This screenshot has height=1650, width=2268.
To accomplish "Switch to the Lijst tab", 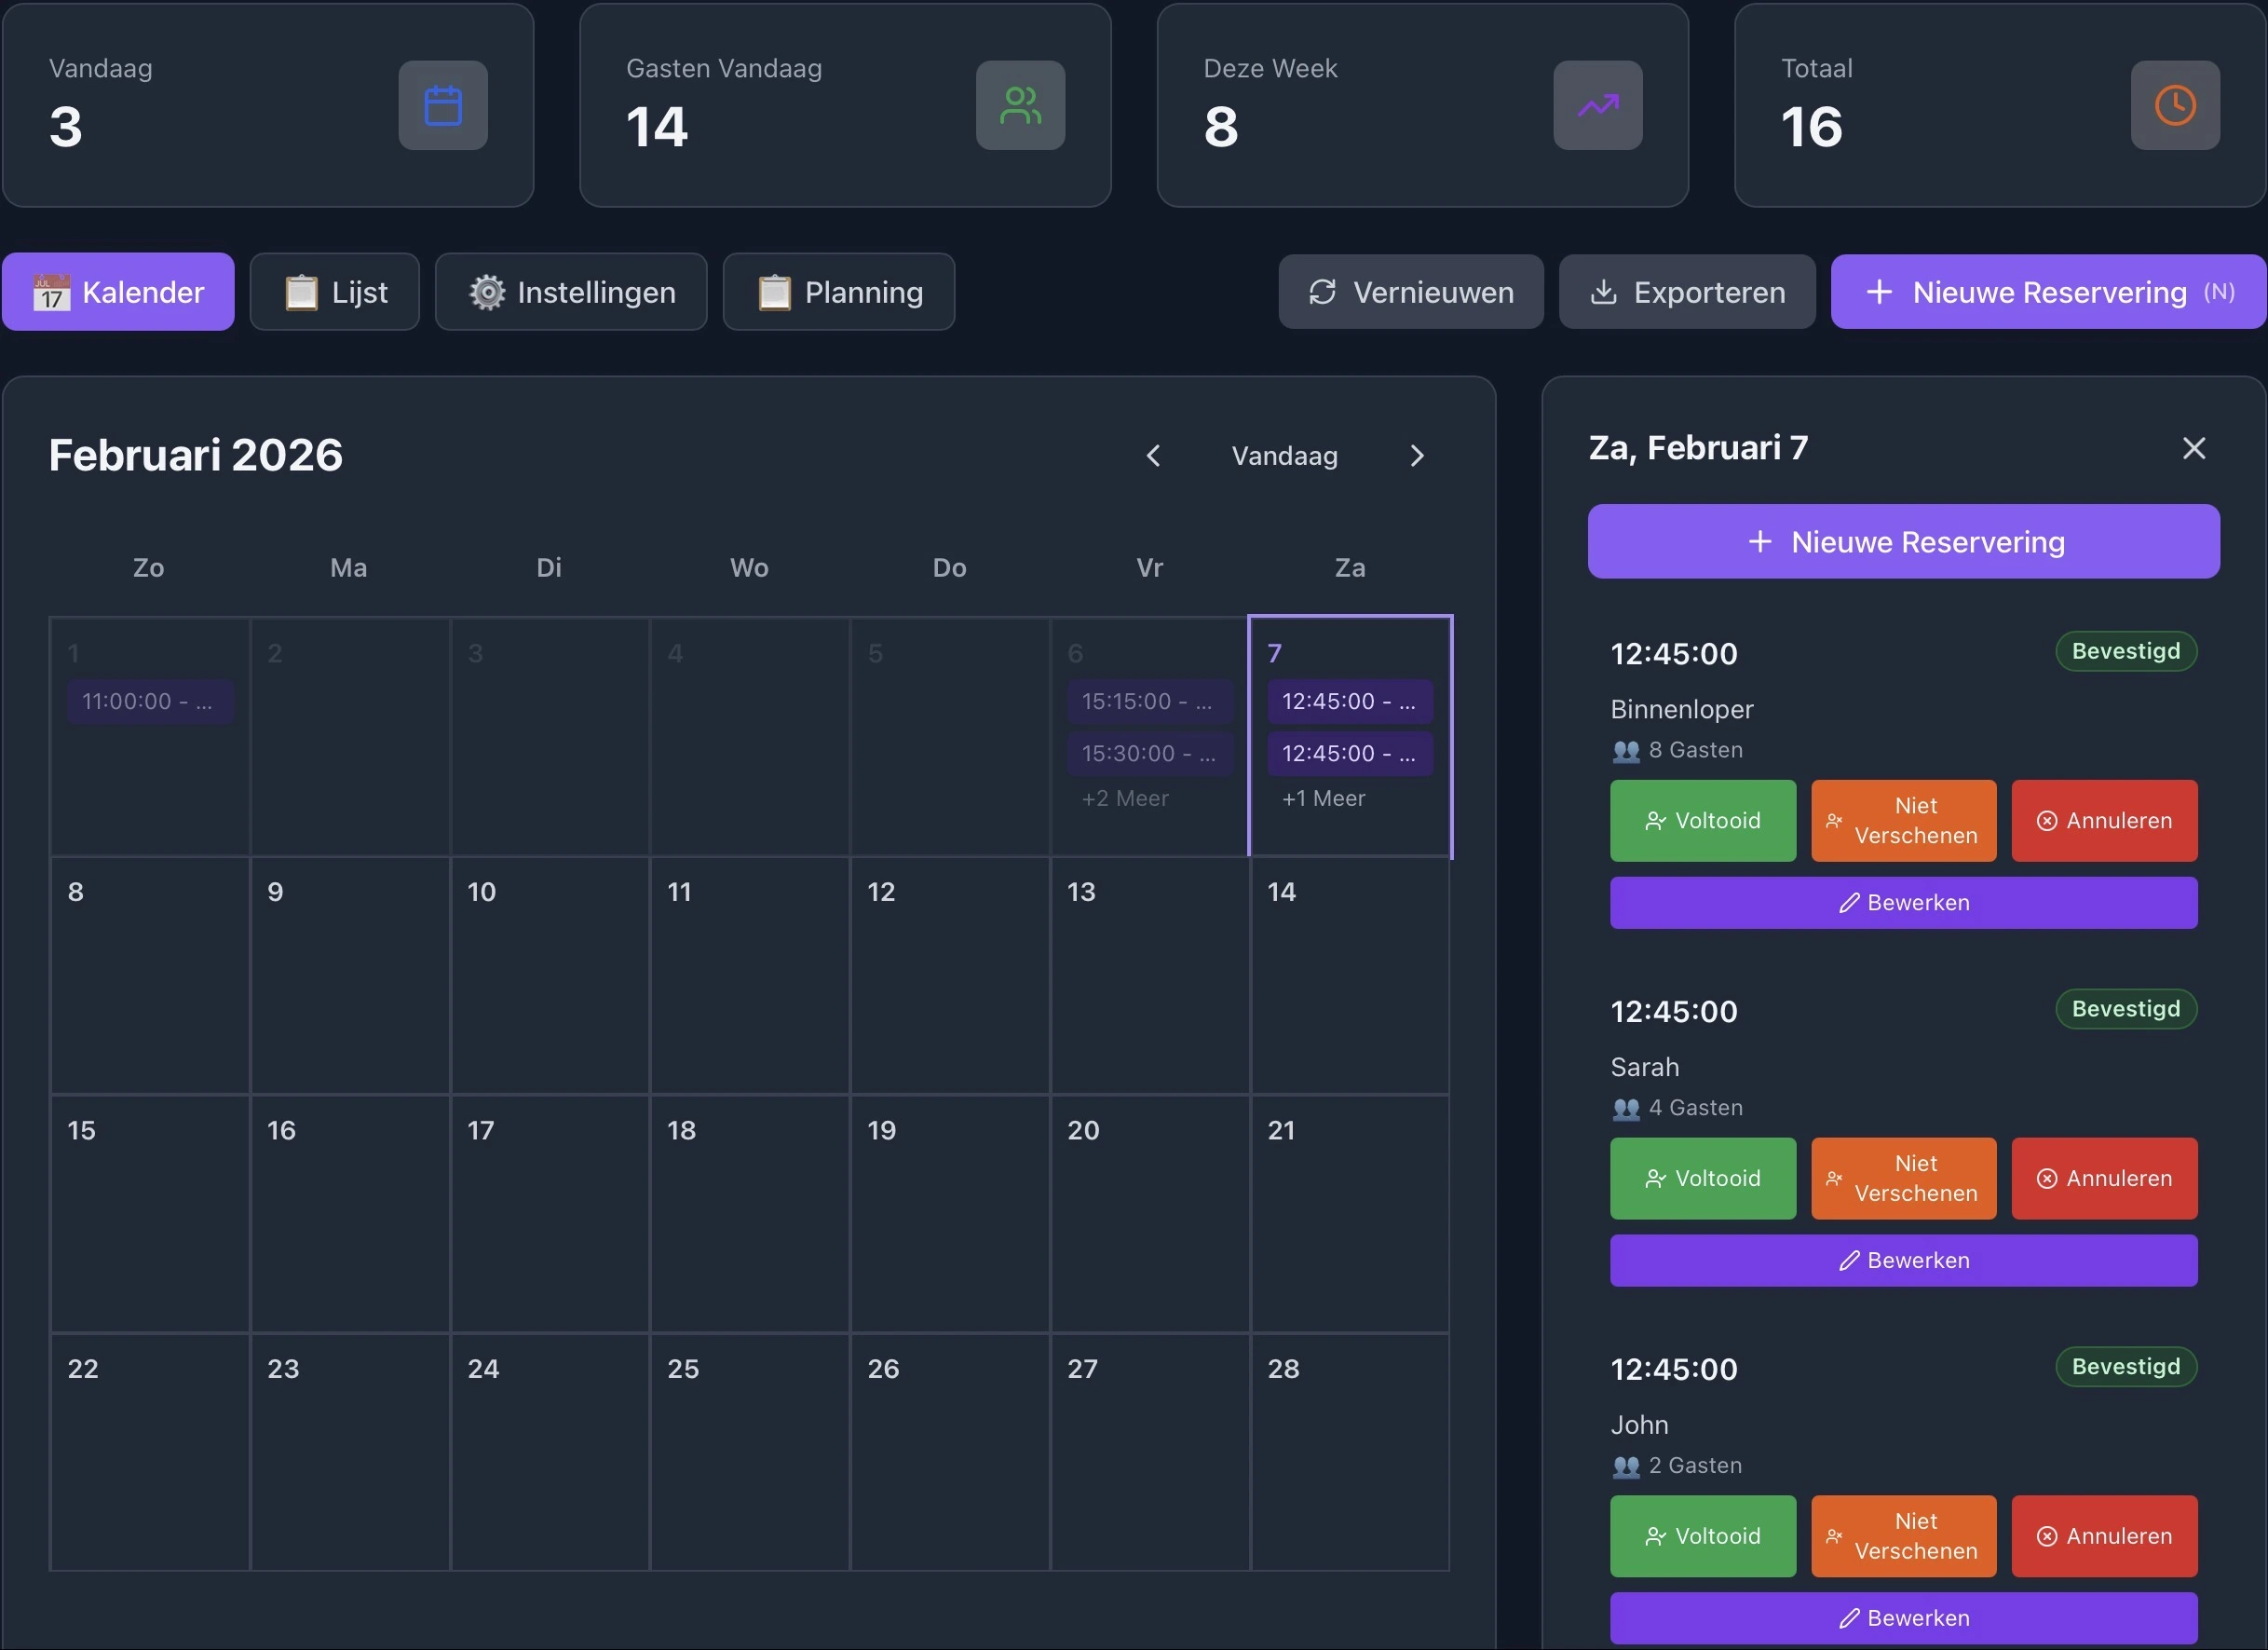I will coord(335,292).
